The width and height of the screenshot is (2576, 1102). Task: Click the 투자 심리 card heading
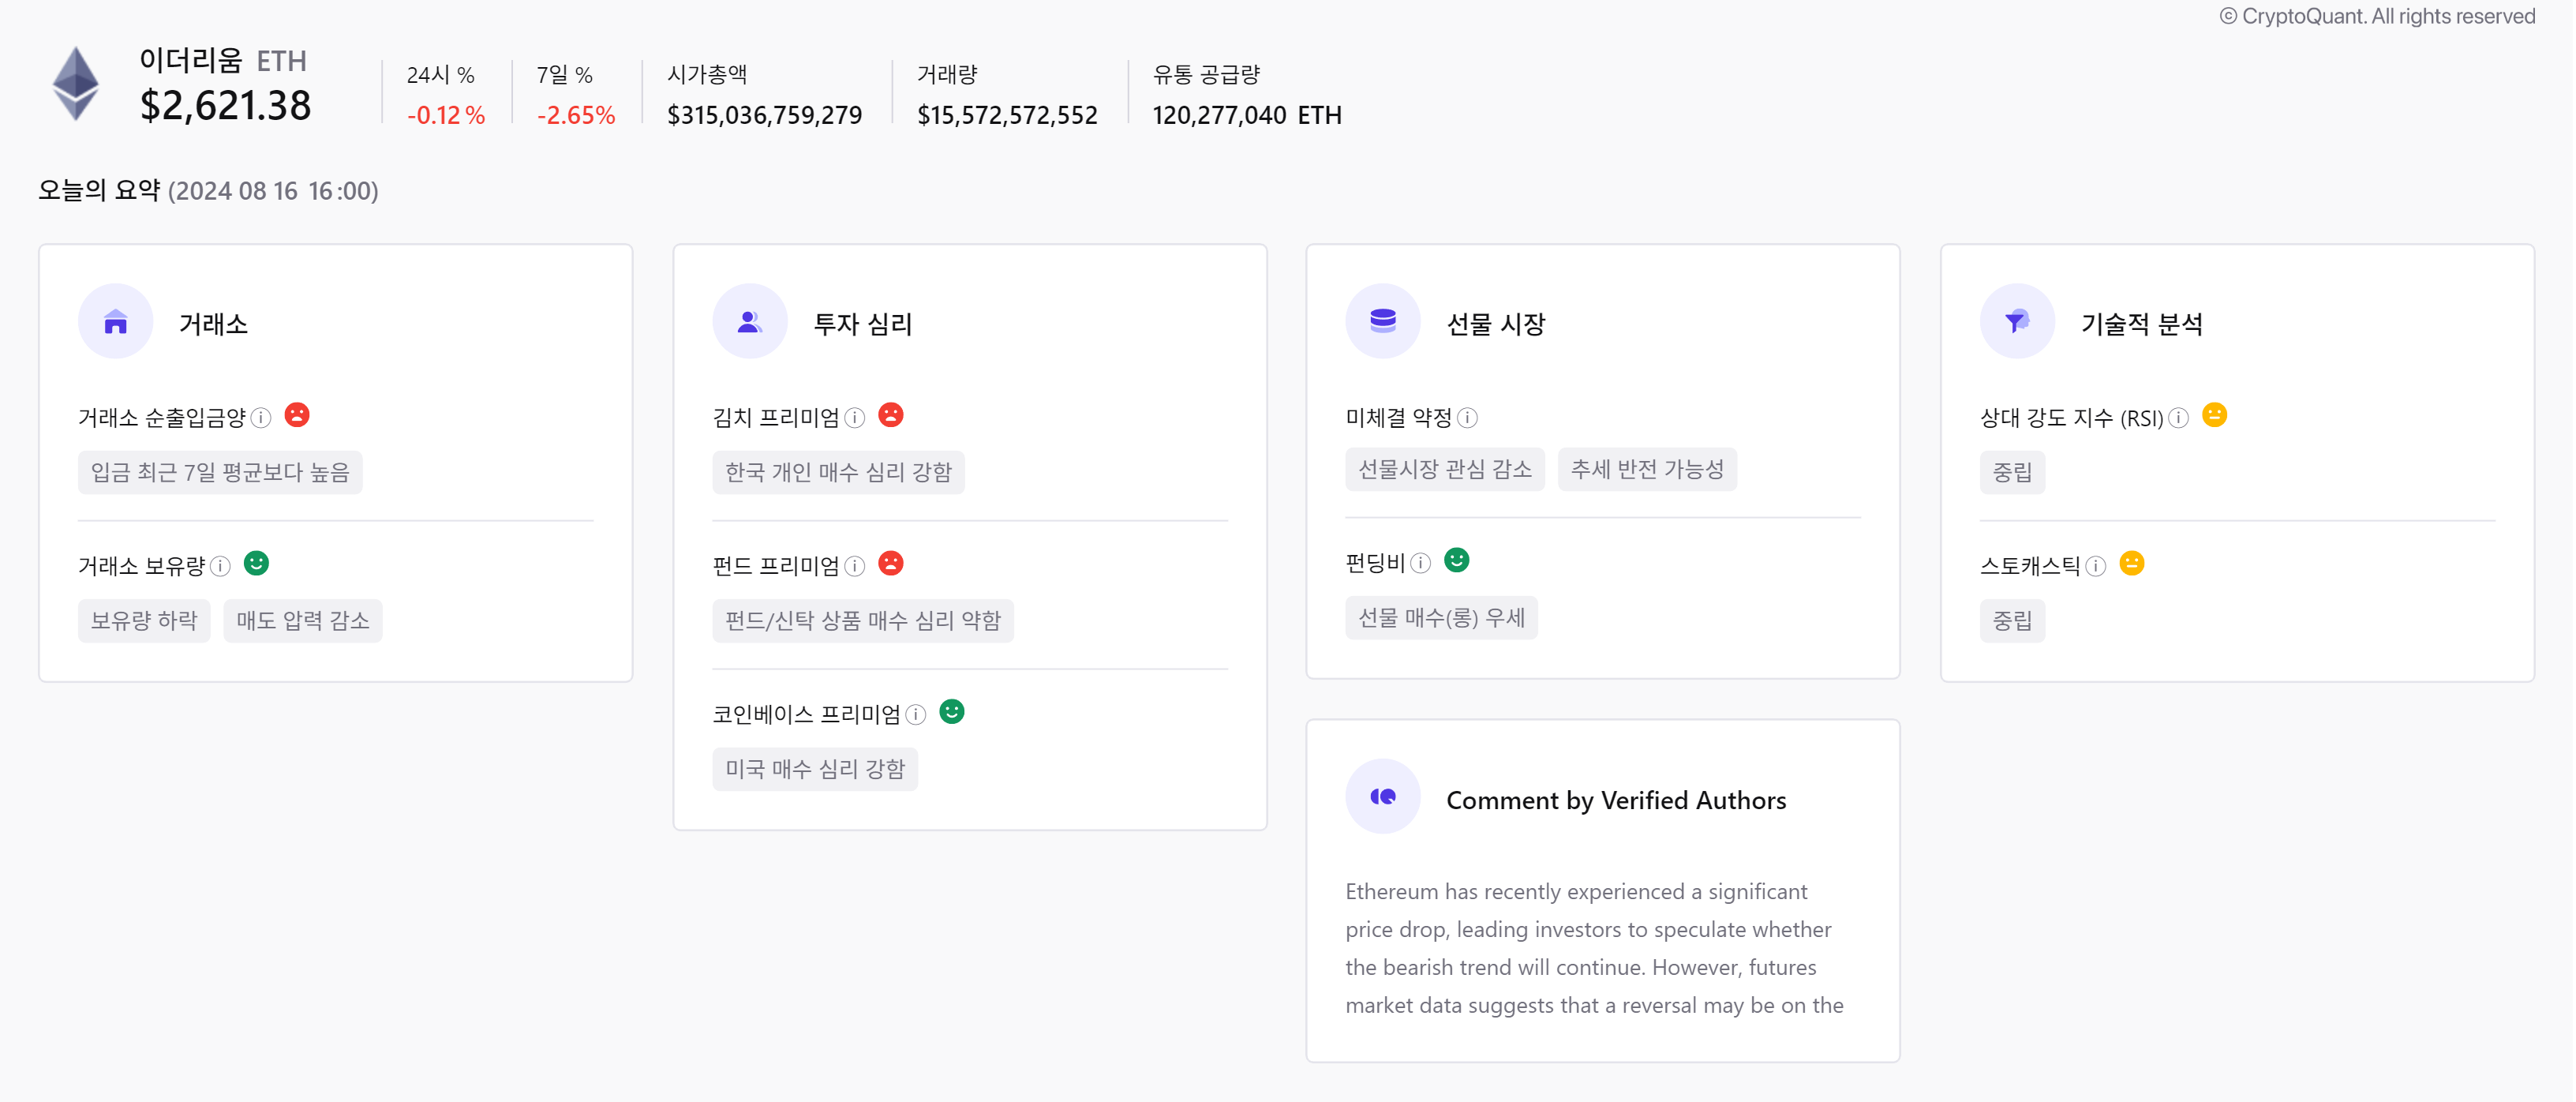click(863, 324)
